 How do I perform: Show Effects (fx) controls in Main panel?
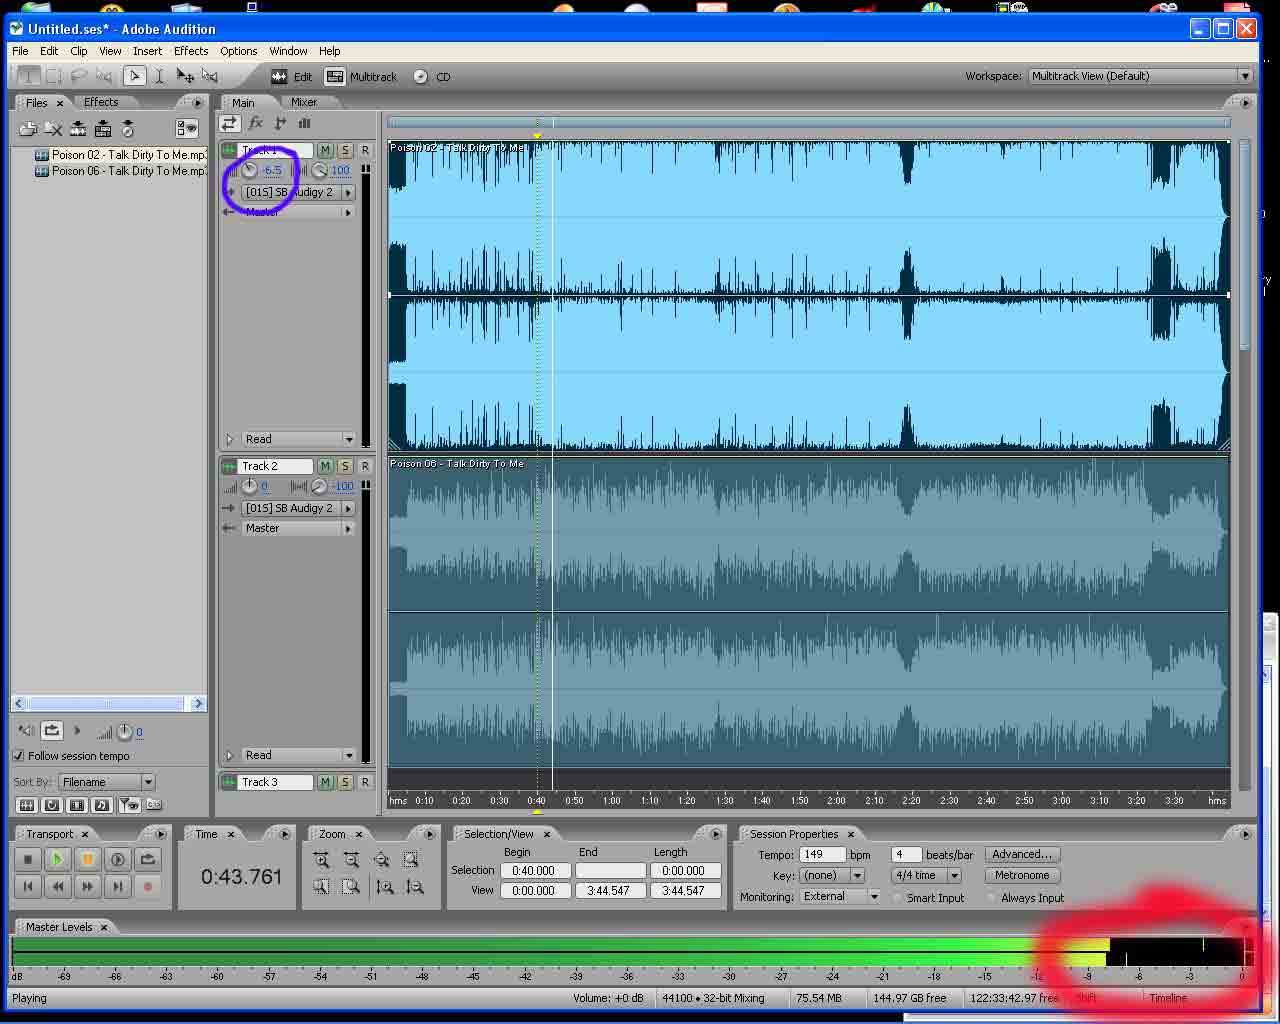tap(256, 123)
